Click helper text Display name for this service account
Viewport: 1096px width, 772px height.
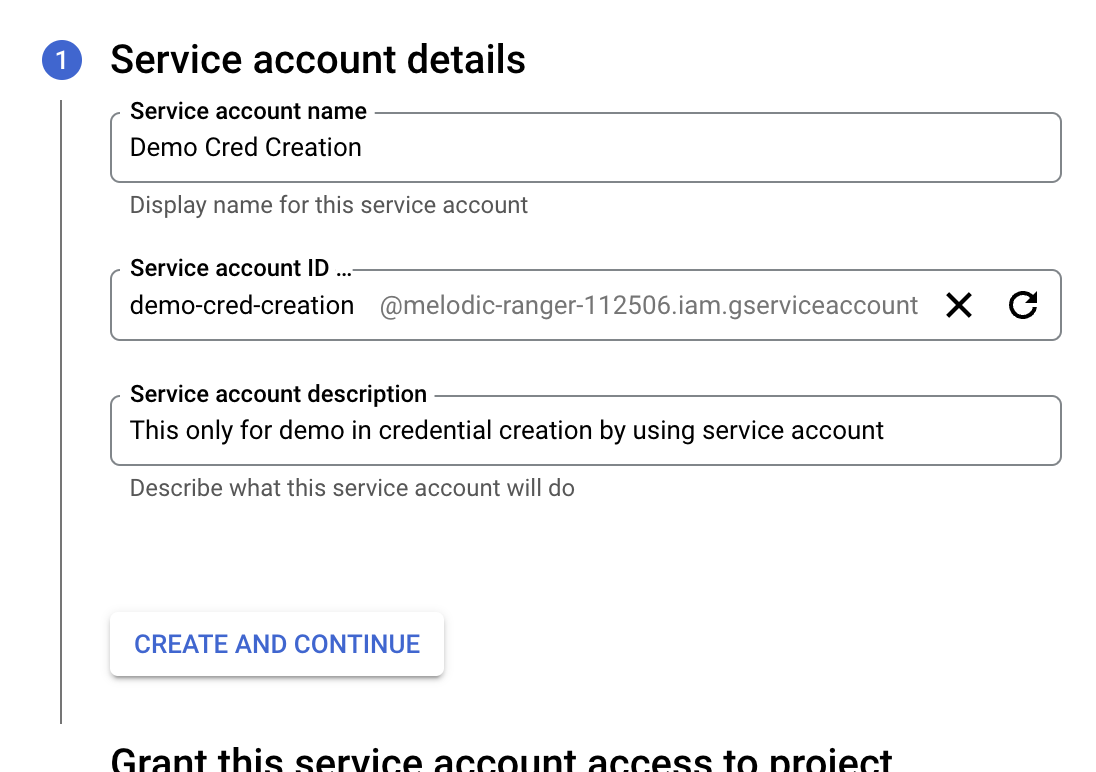[329, 205]
